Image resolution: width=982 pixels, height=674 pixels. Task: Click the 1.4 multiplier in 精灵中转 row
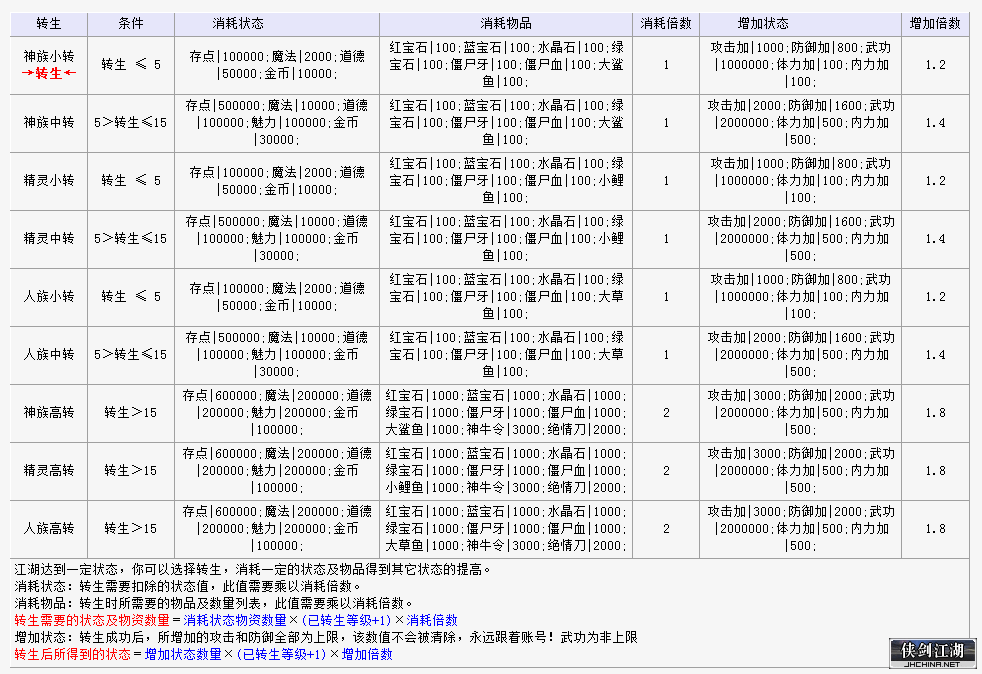pos(935,239)
